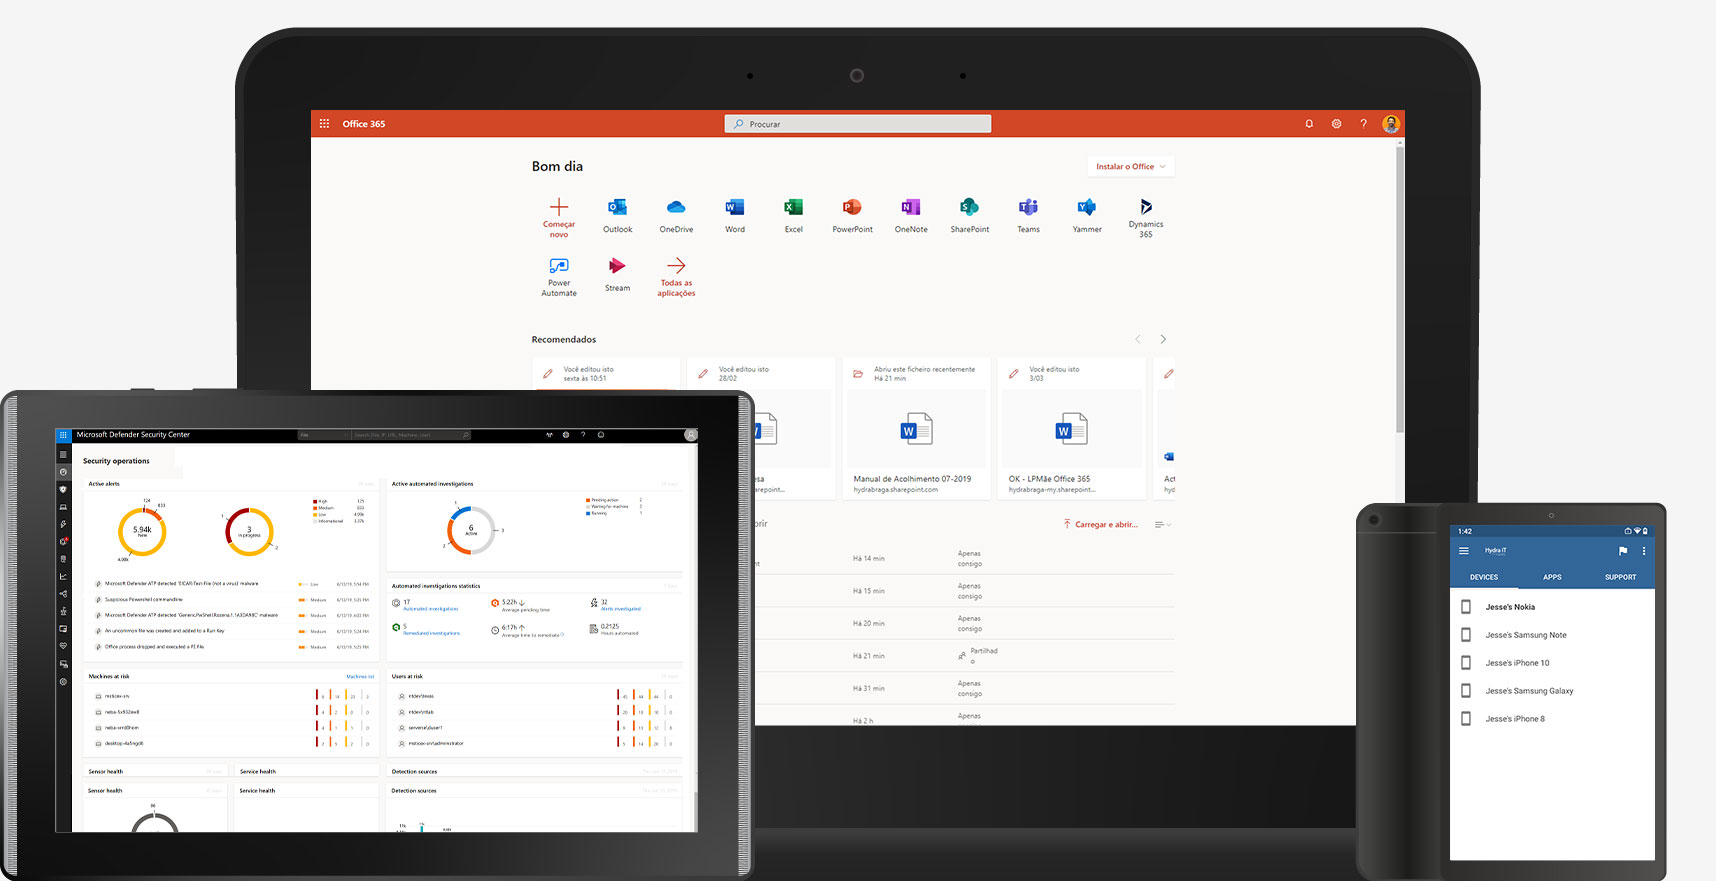Open the Defender Security Center app launcher
This screenshot has height=881, width=1716.
(x=63, y=435)
